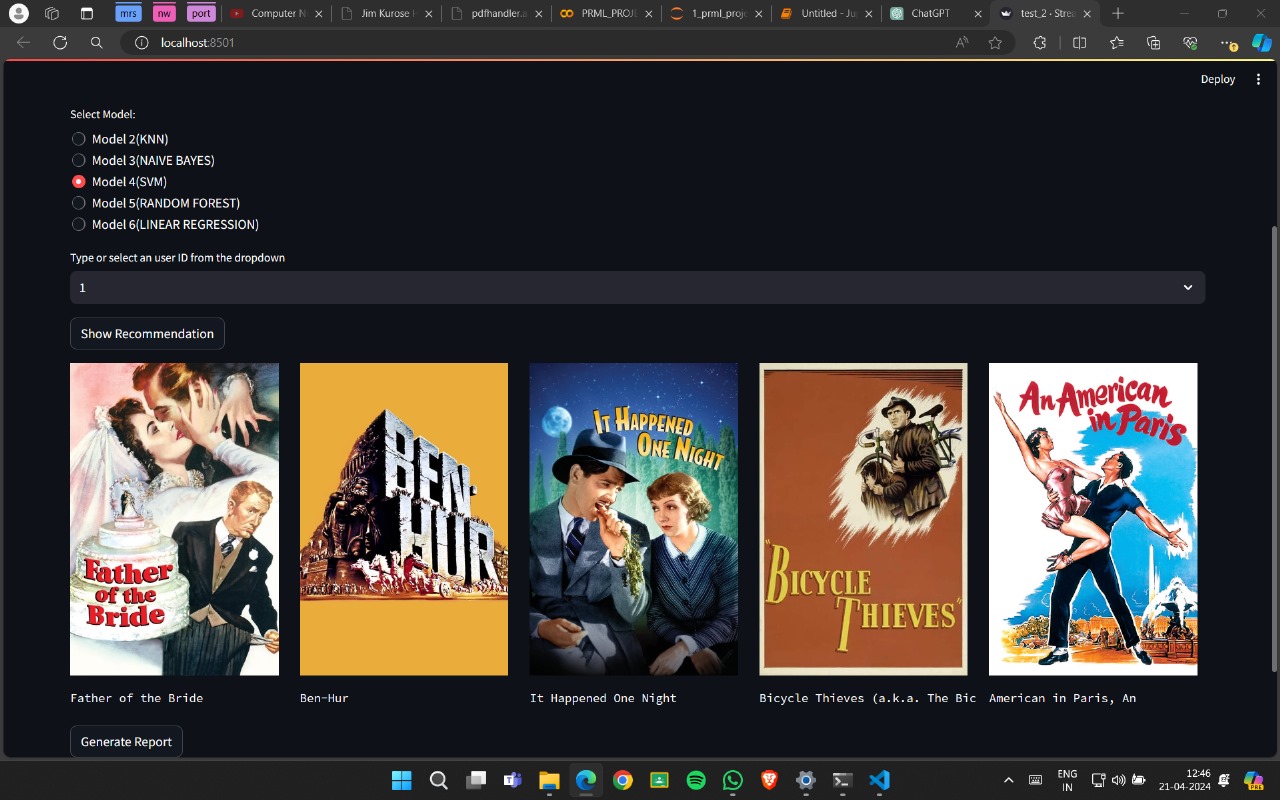Open the browser profile icon
This screenshot has height=800, width=1280.
[x=18, y=14]
